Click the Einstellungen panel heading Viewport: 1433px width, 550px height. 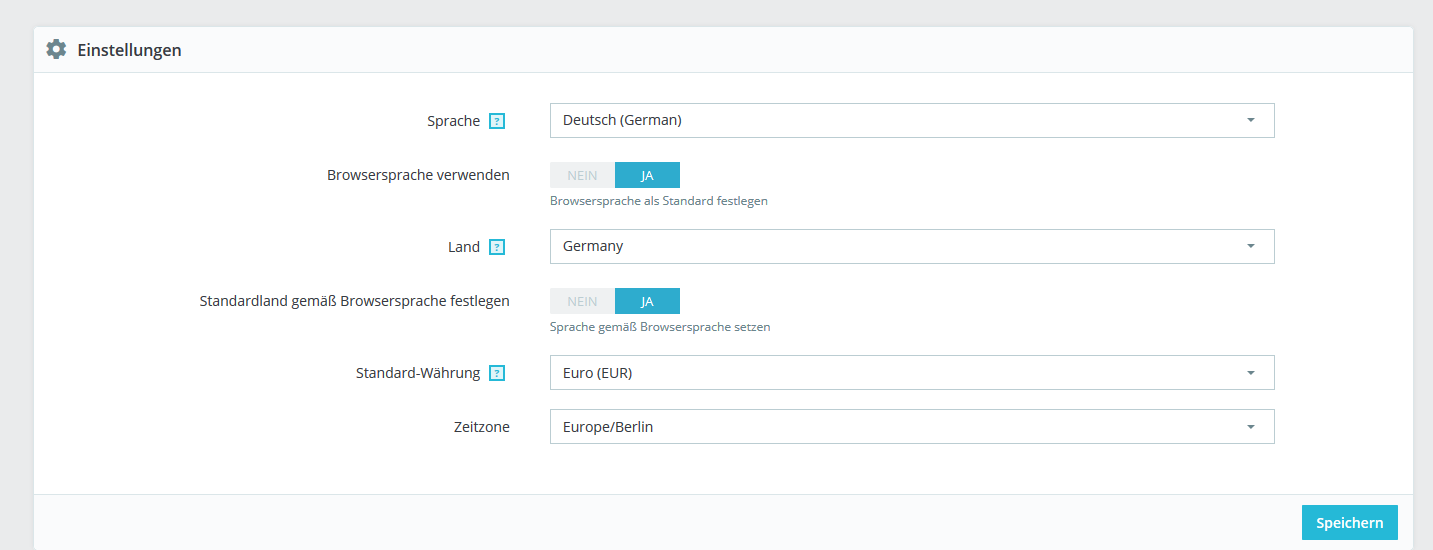129,50
